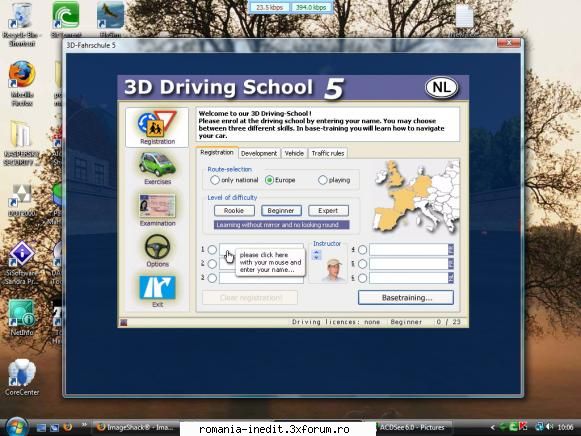Click the NL country badge

click(x=441, y=87)
